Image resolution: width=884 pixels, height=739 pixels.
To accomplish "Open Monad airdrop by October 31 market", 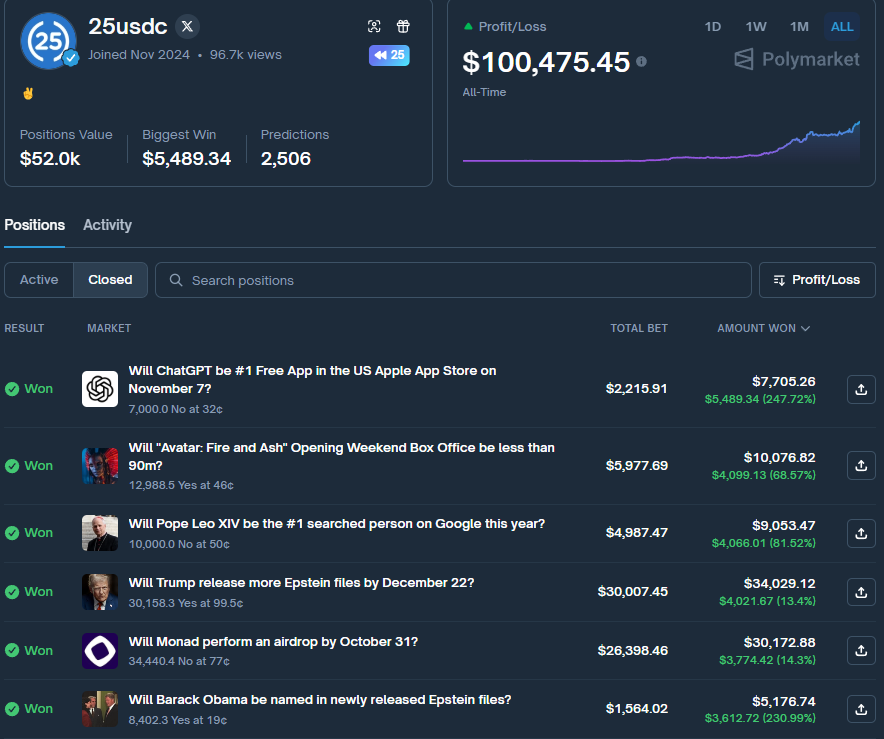I will click(273, 641).
